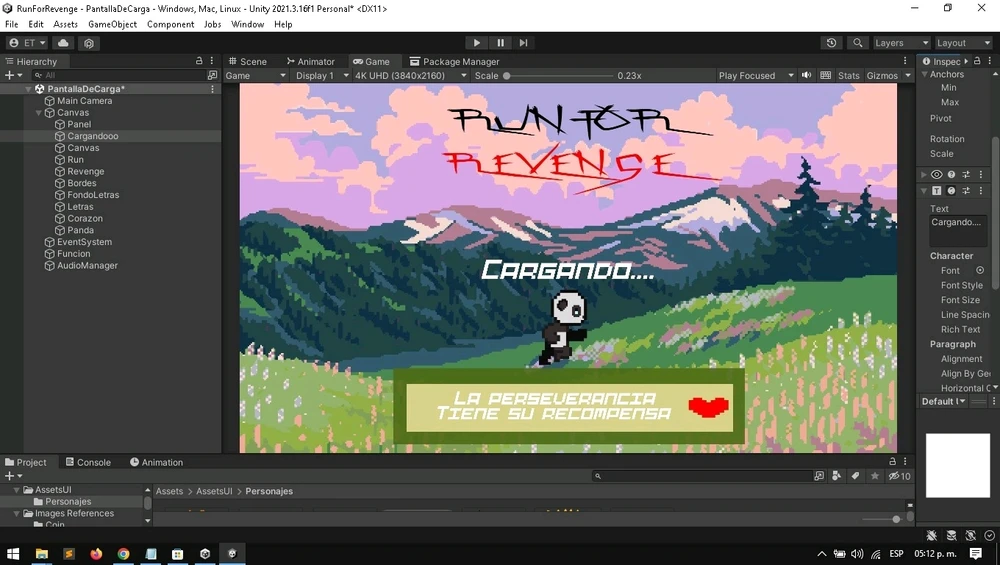This screenshot has height=565, width=1000.
Task: Open the undo history icon
Action: tap(831, 43)
